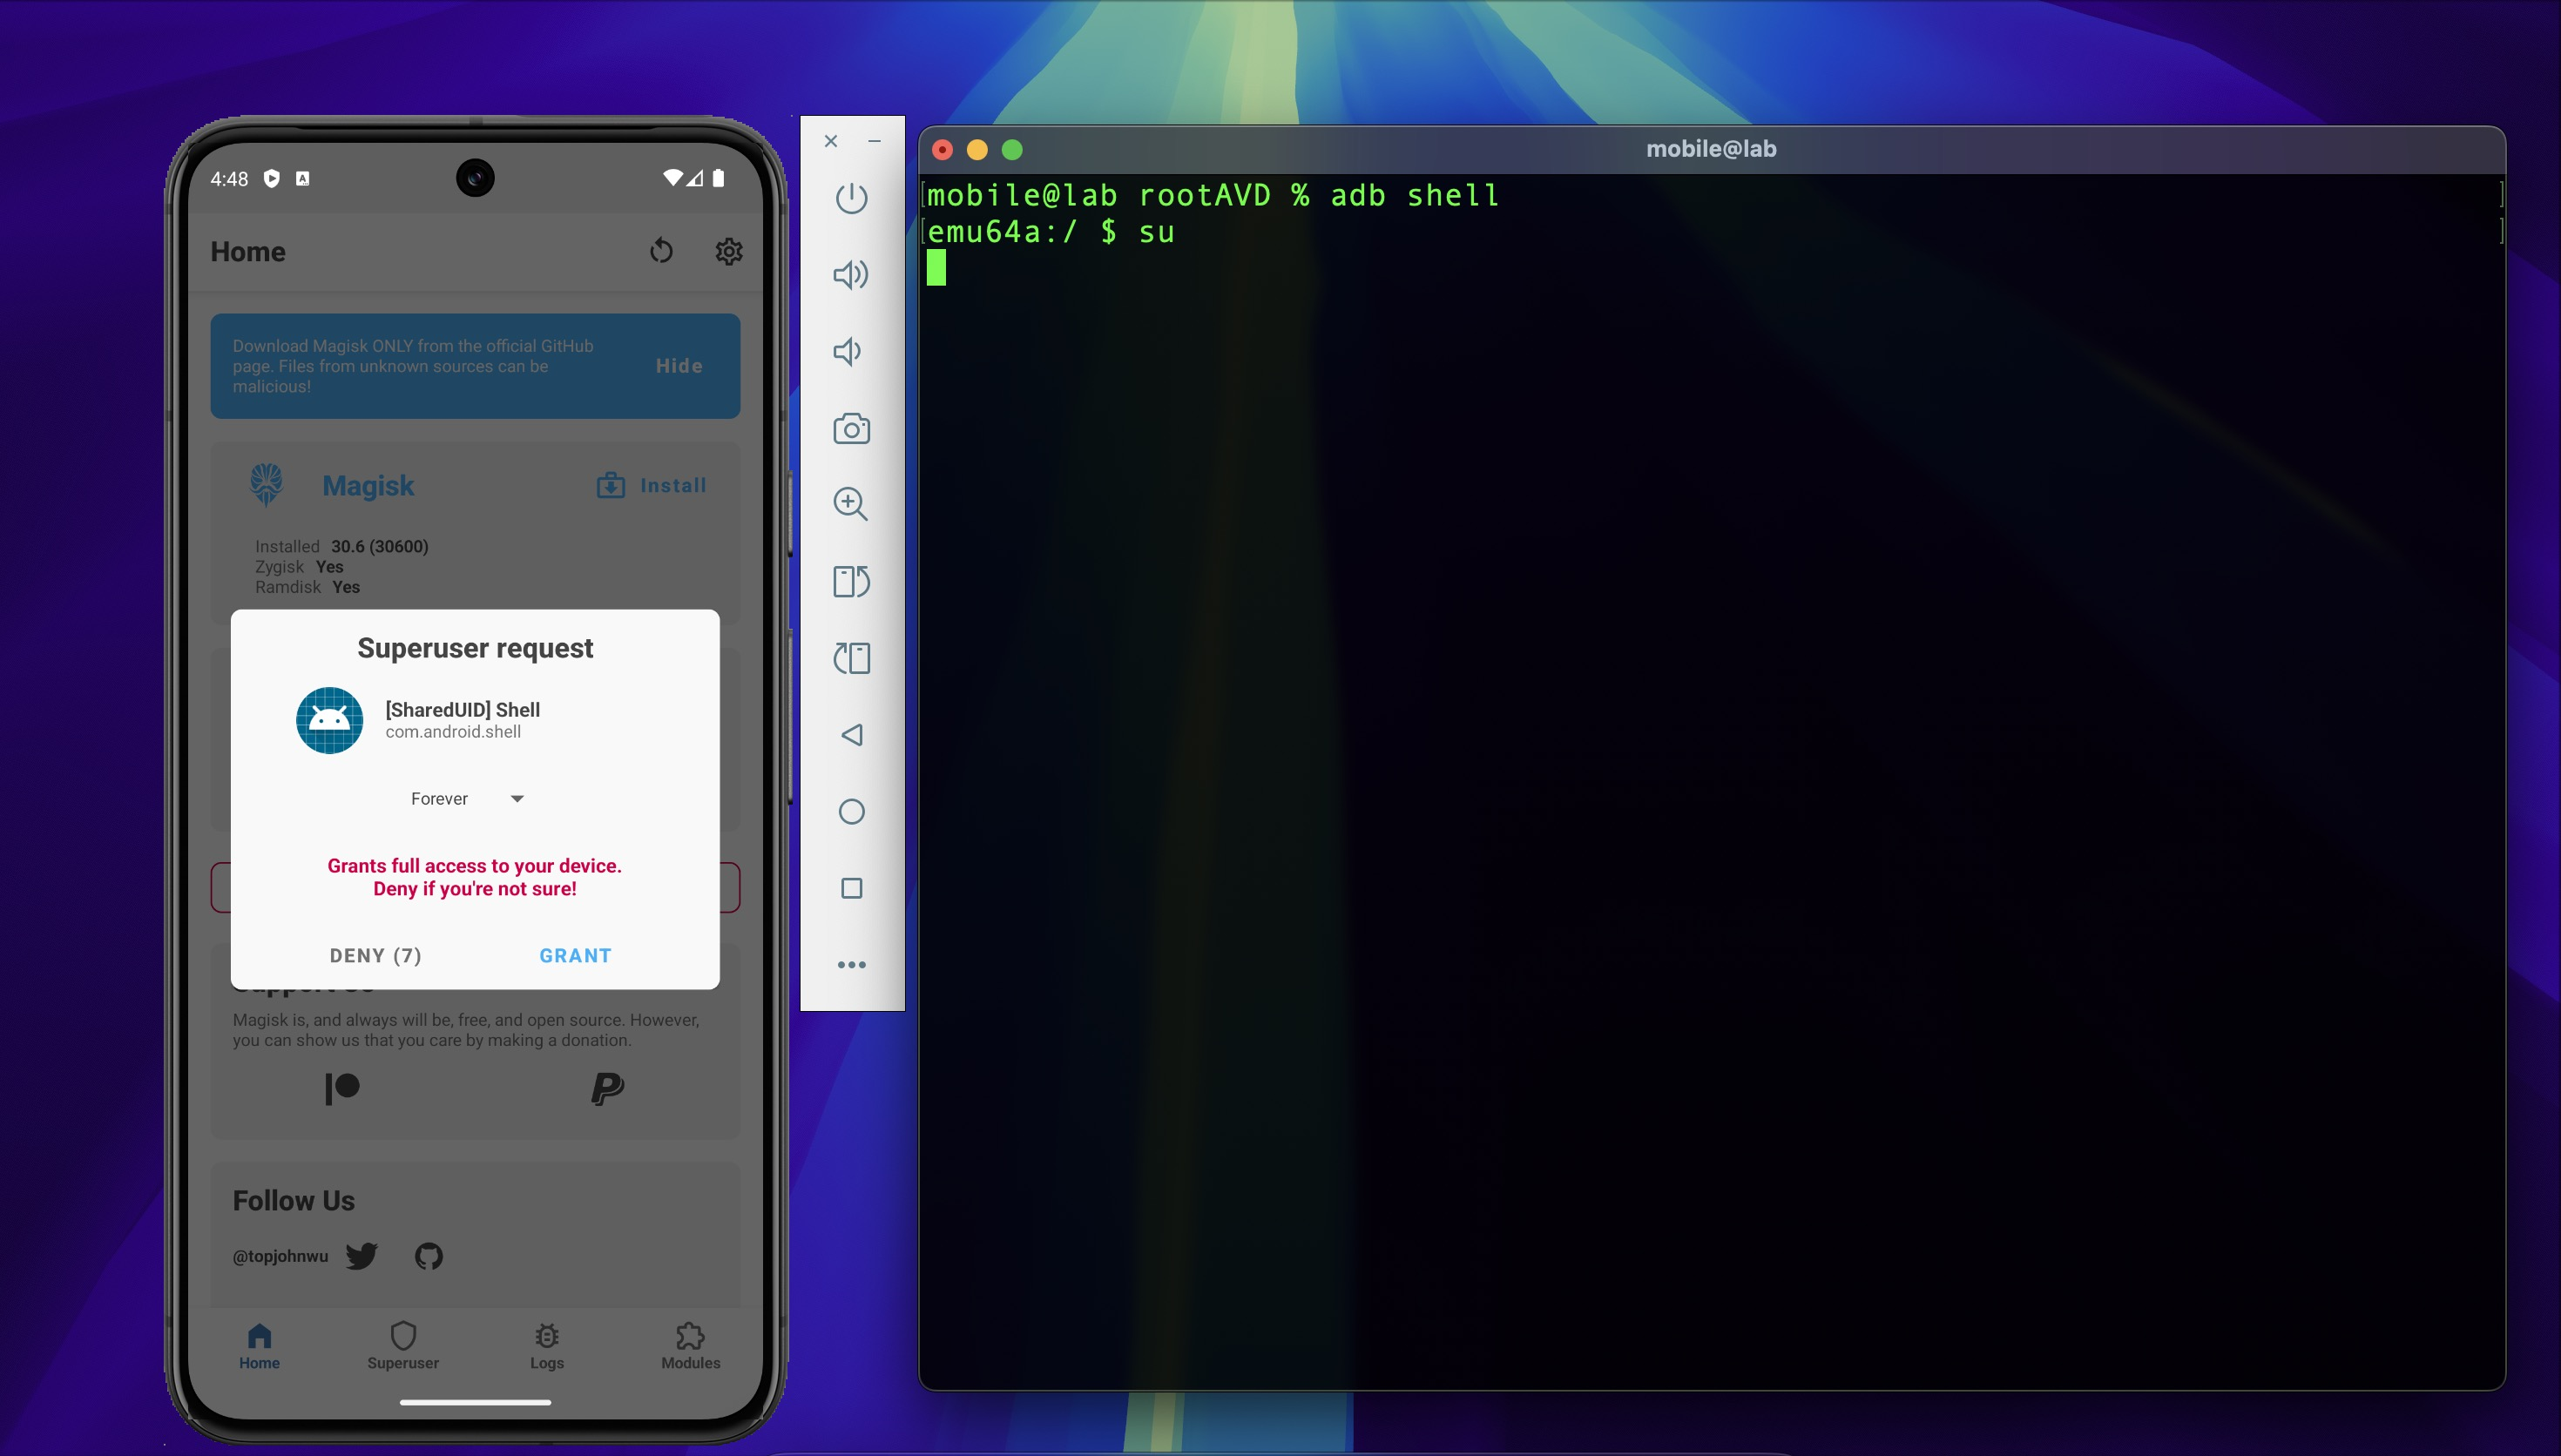Open emulator extended controls (three dots)
The image size is (2561, 1456).
tap(851, 965)
